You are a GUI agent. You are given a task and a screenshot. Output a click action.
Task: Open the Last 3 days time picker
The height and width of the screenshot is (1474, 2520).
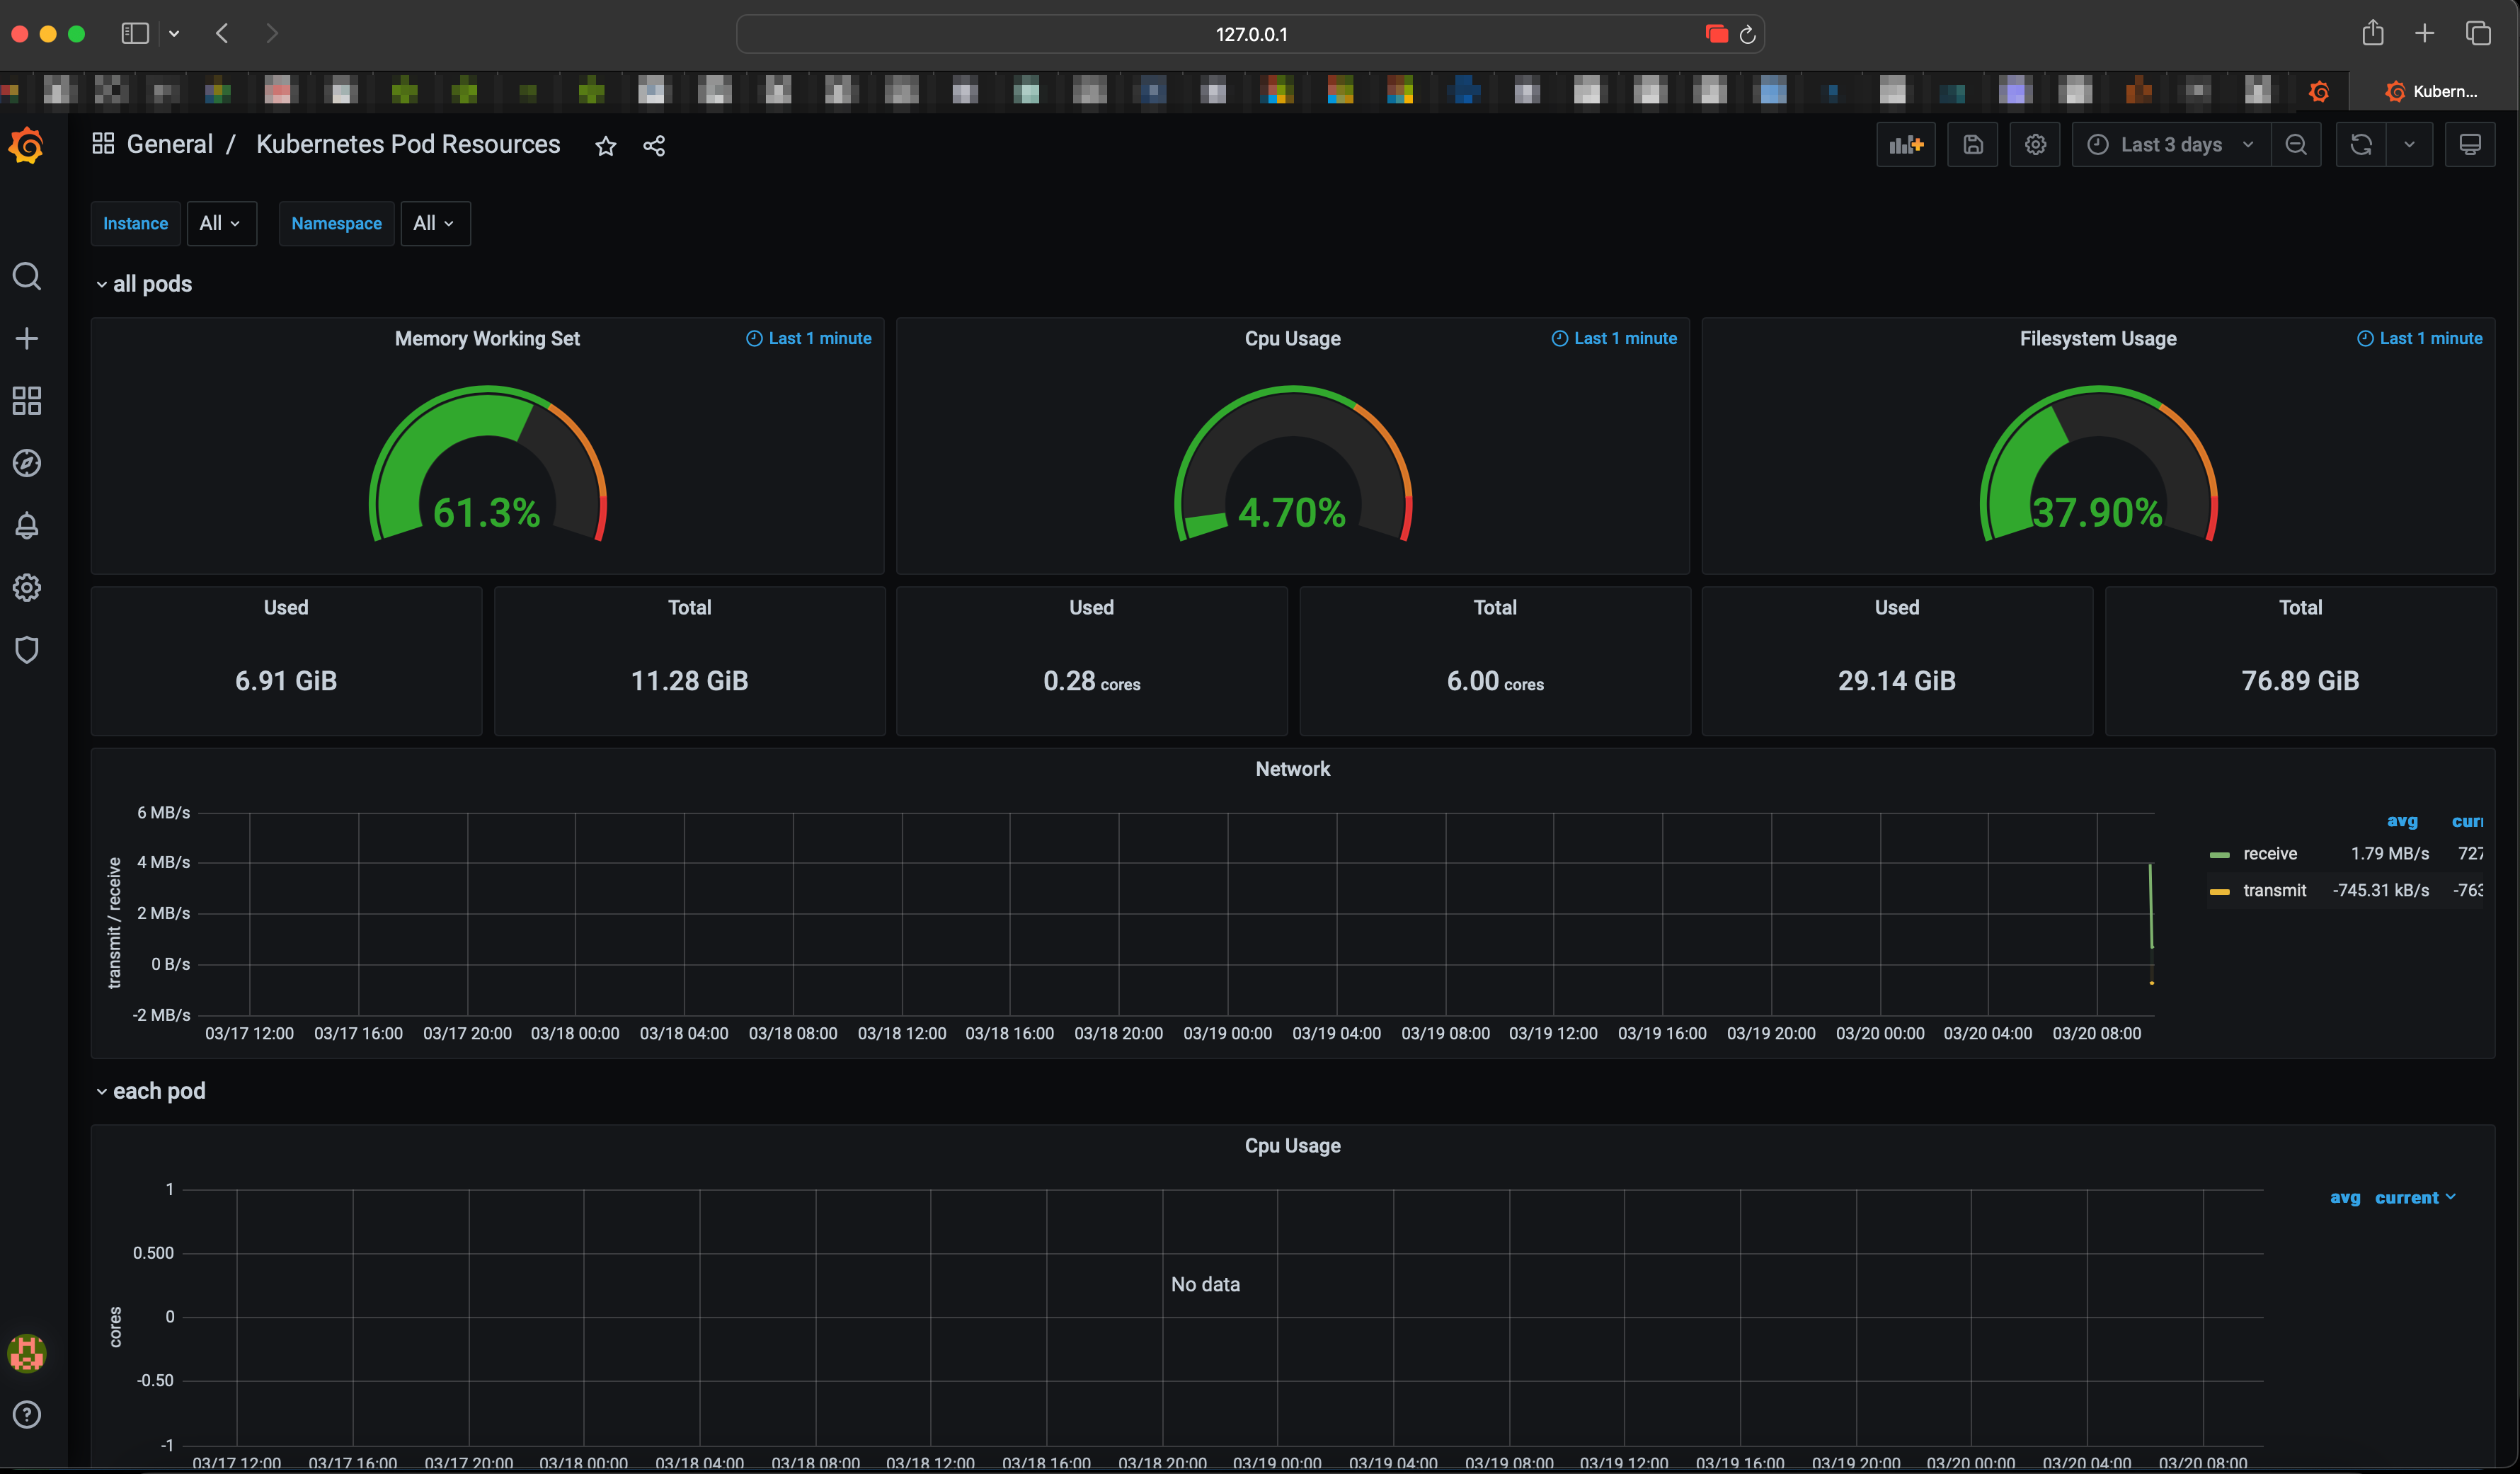(x=2170, y=145)
